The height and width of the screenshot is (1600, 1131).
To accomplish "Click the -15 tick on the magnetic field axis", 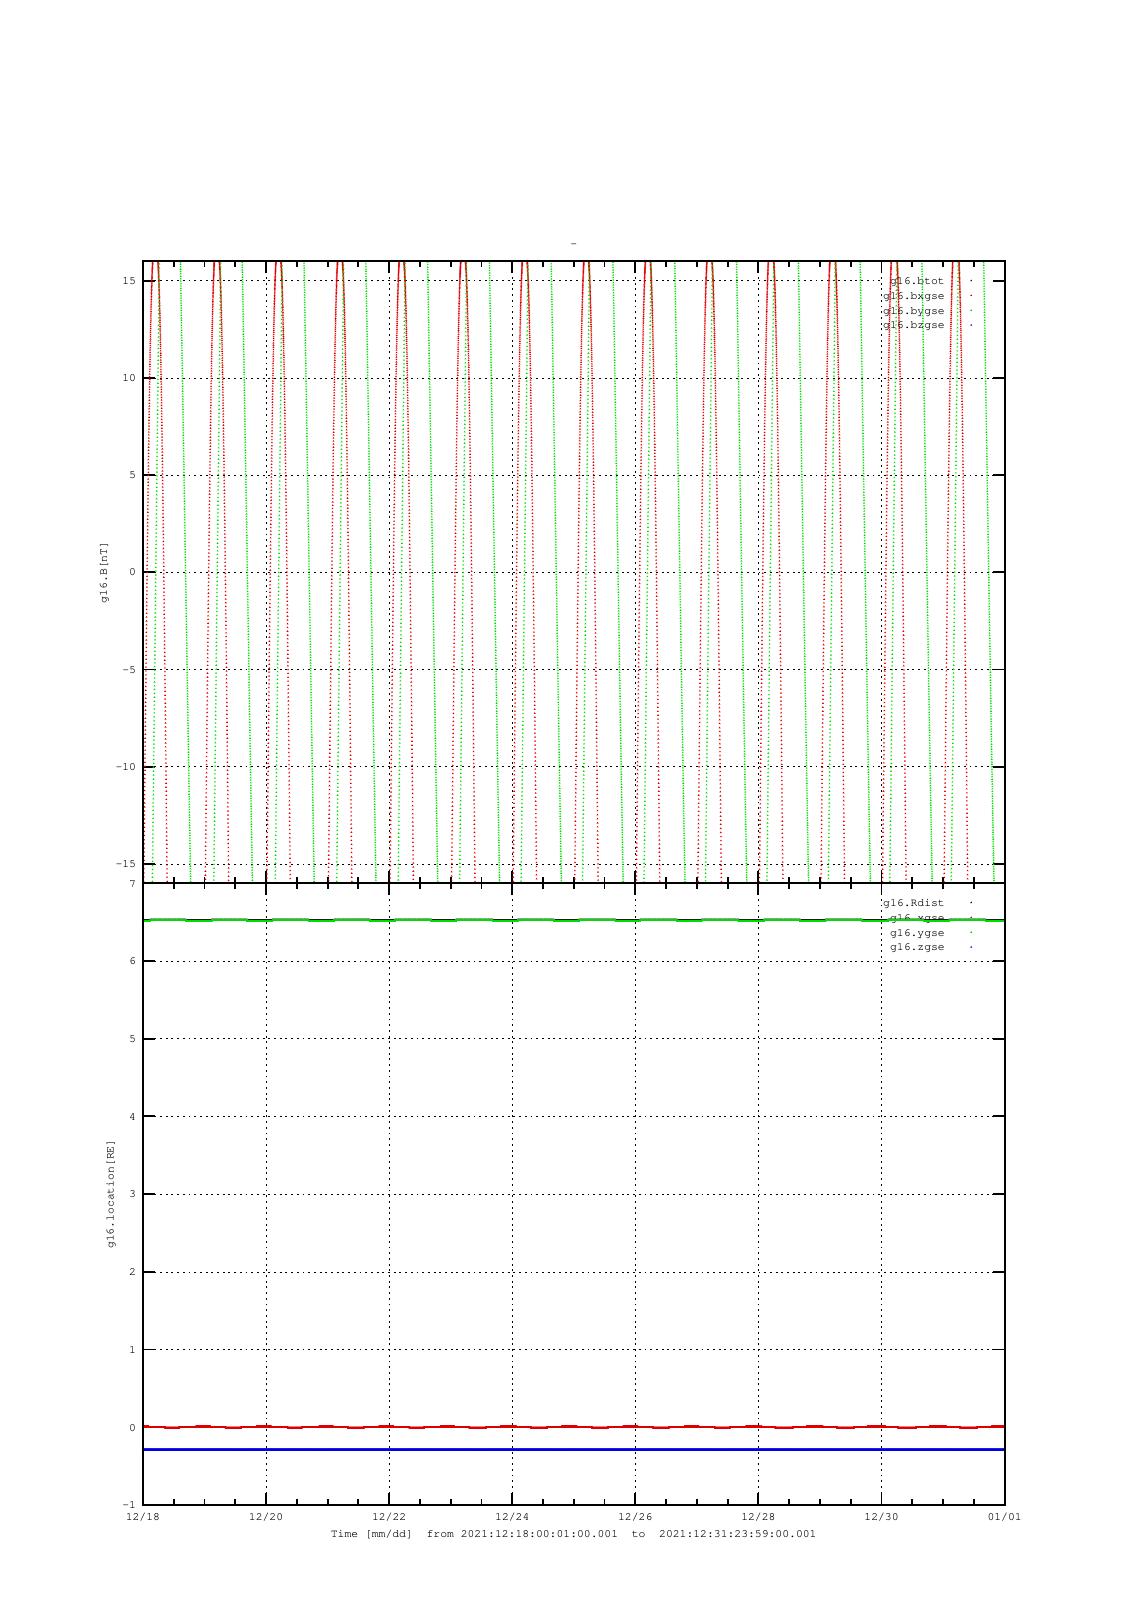I will tap(125, 864).
